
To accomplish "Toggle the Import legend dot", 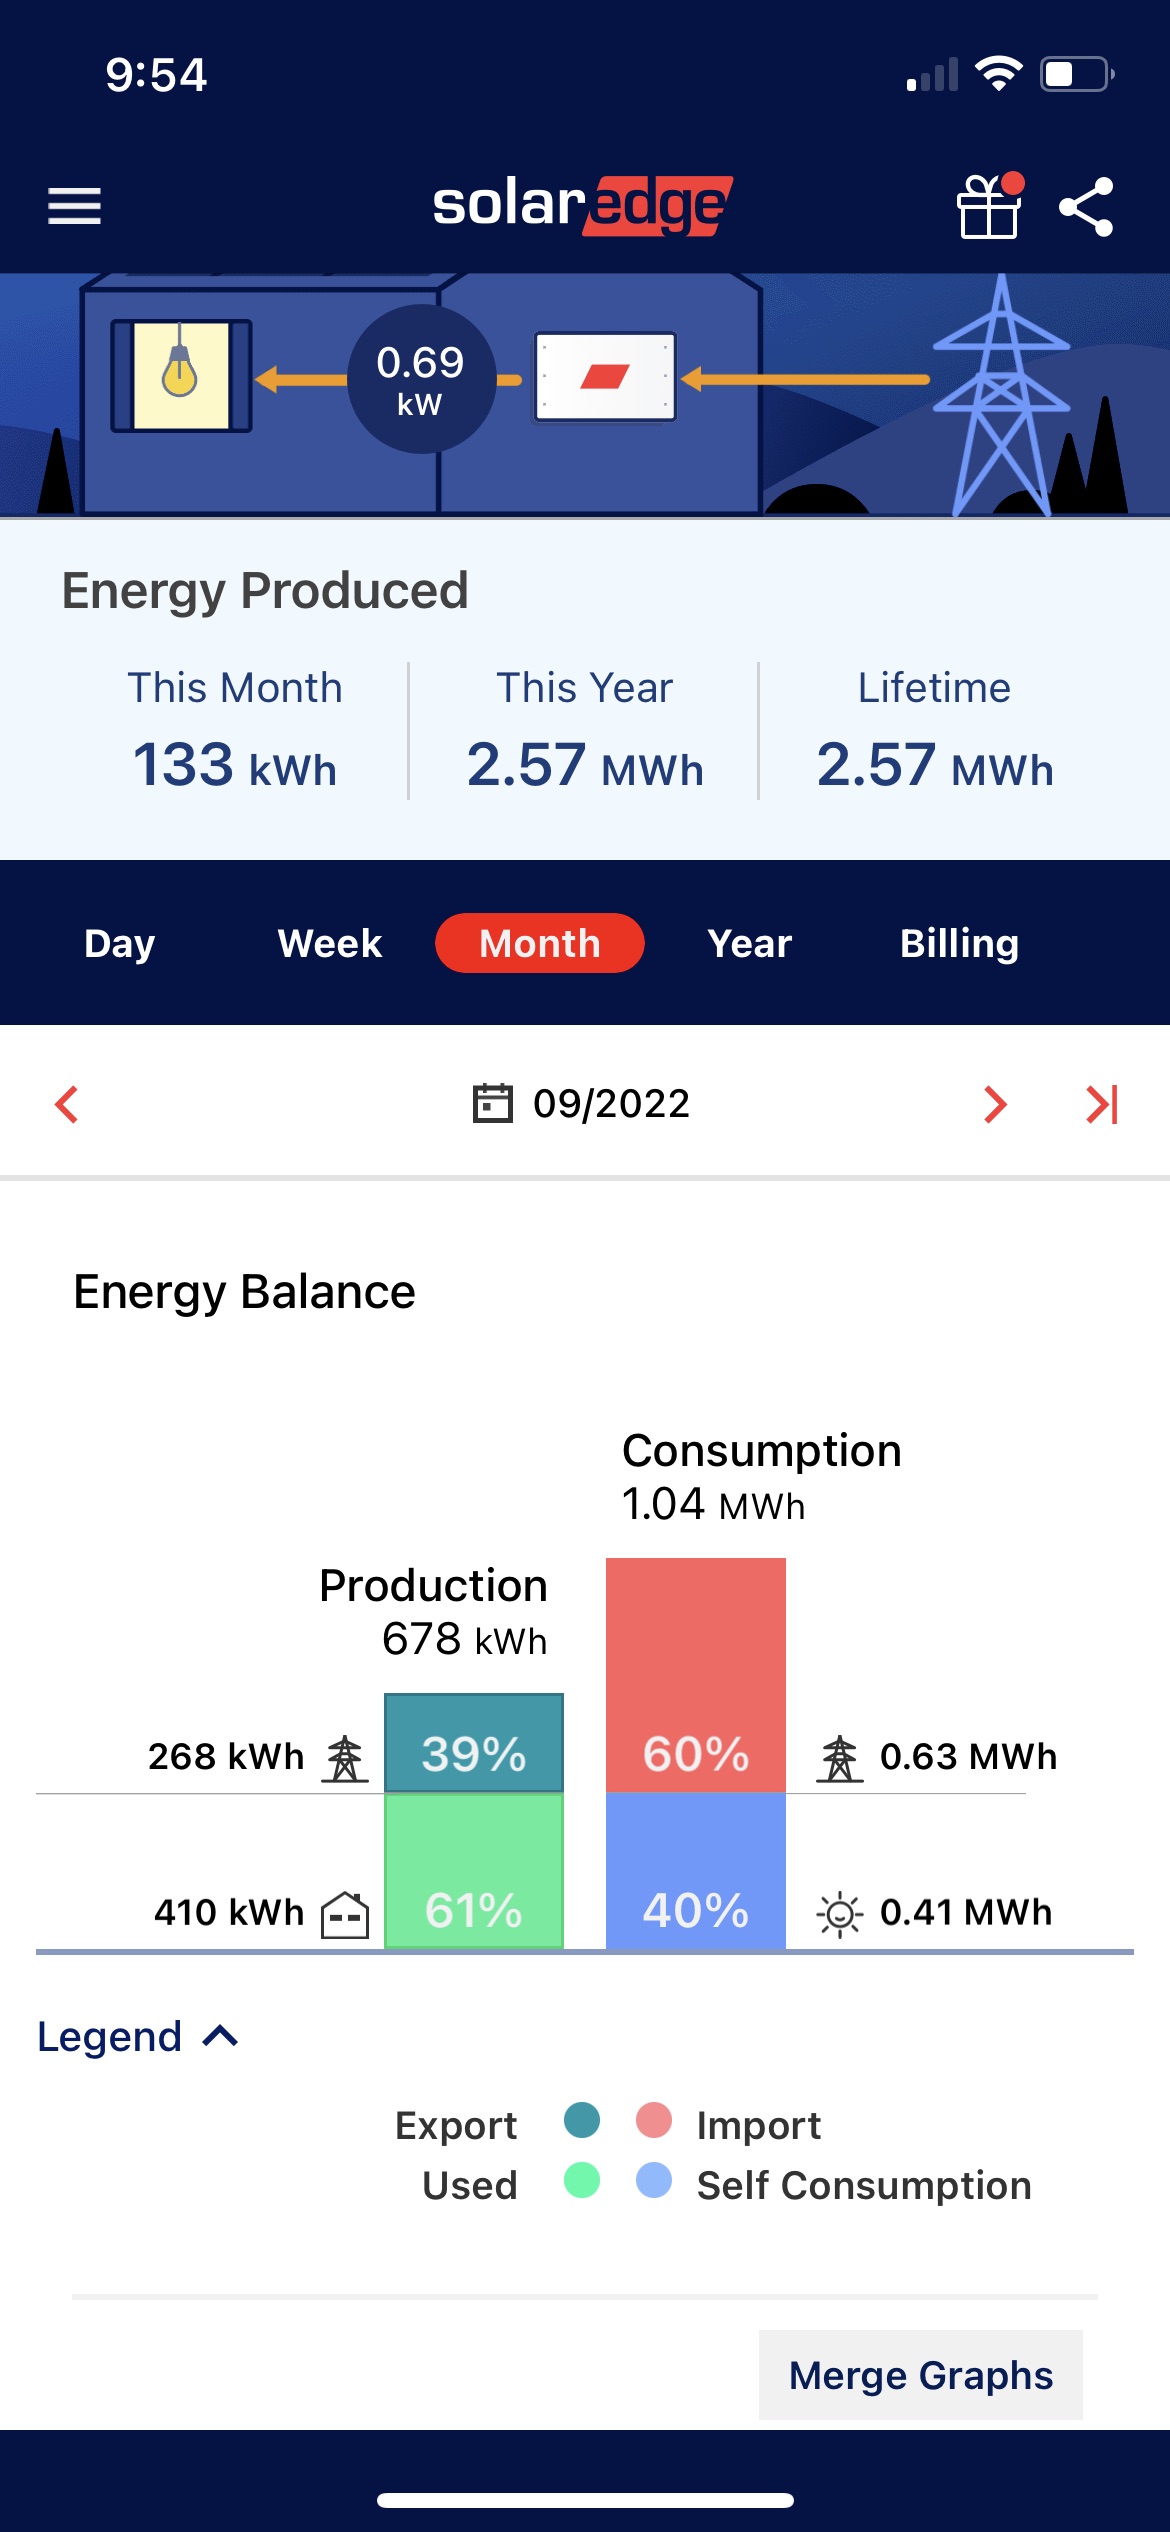I will click(654, 2120).
